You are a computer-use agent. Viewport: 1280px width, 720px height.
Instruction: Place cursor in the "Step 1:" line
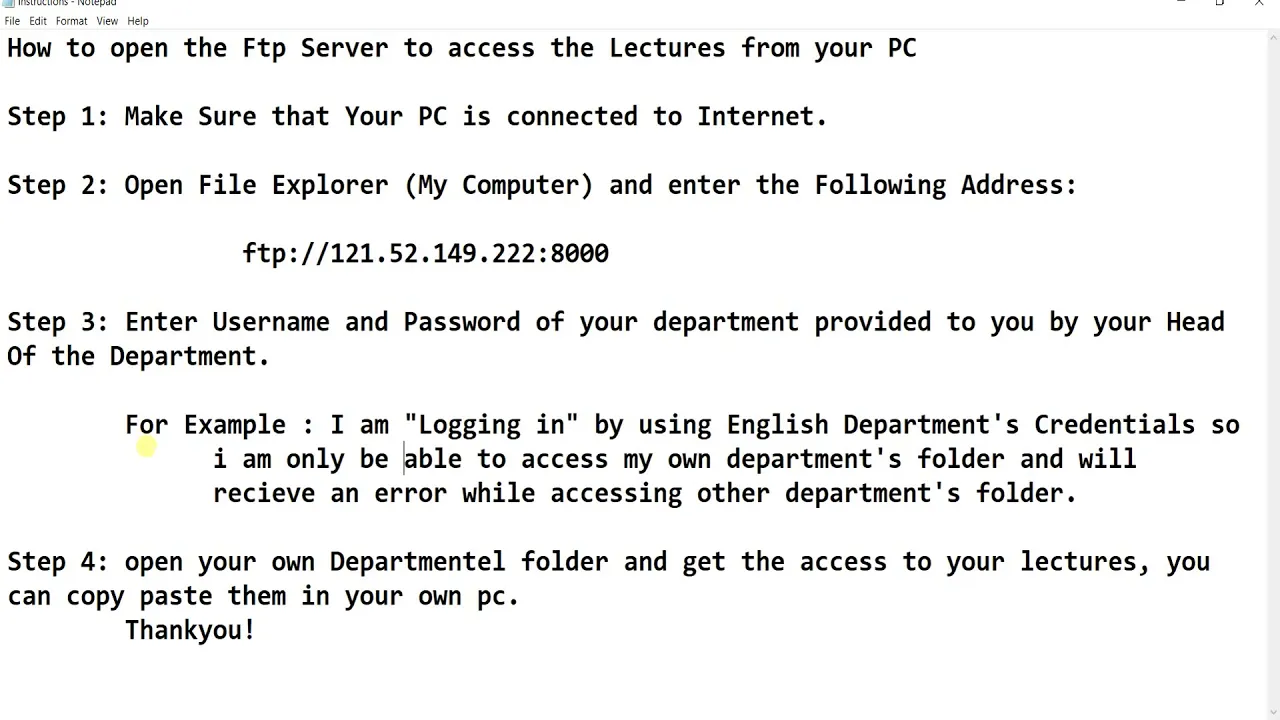click(417, 116)
